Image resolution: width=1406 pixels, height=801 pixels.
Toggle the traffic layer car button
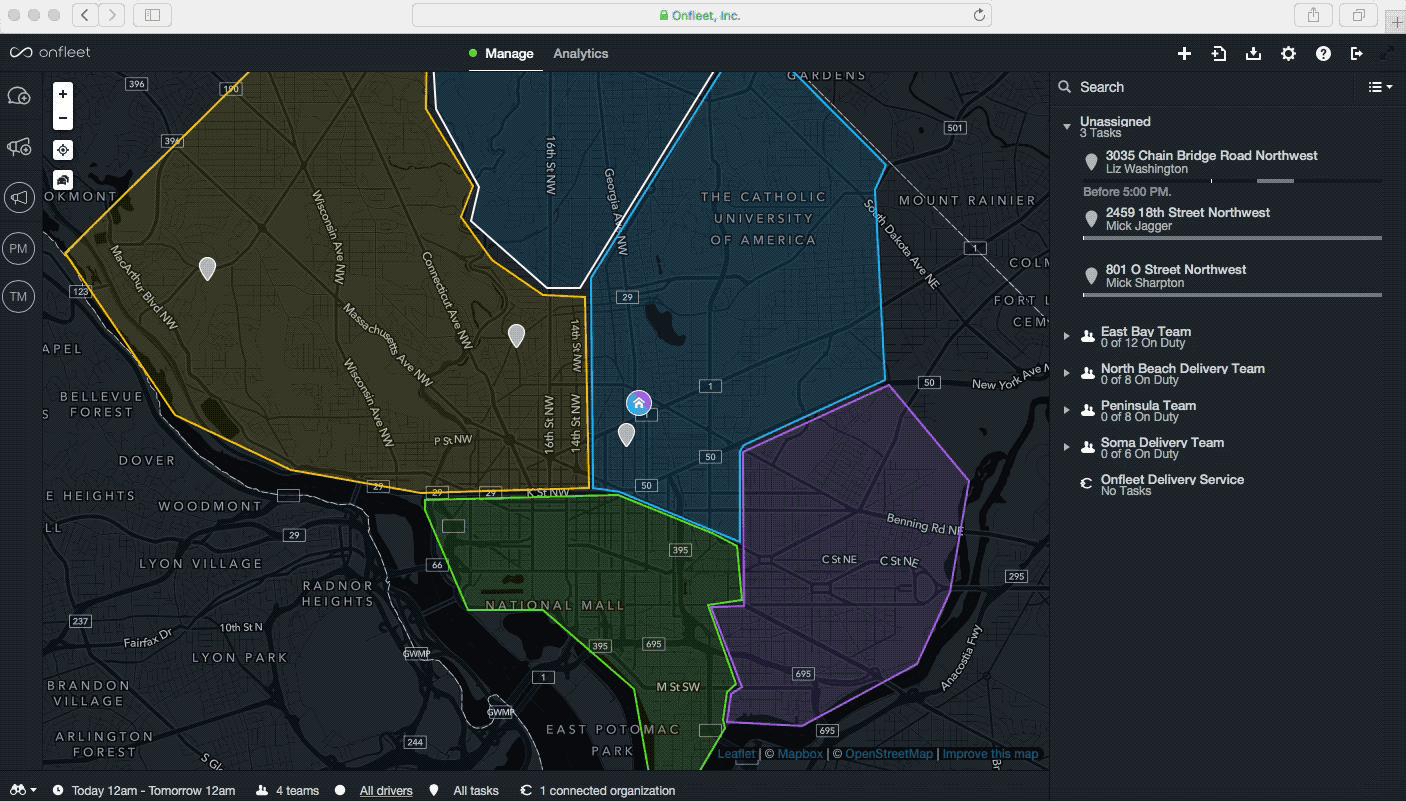point(63,180)
